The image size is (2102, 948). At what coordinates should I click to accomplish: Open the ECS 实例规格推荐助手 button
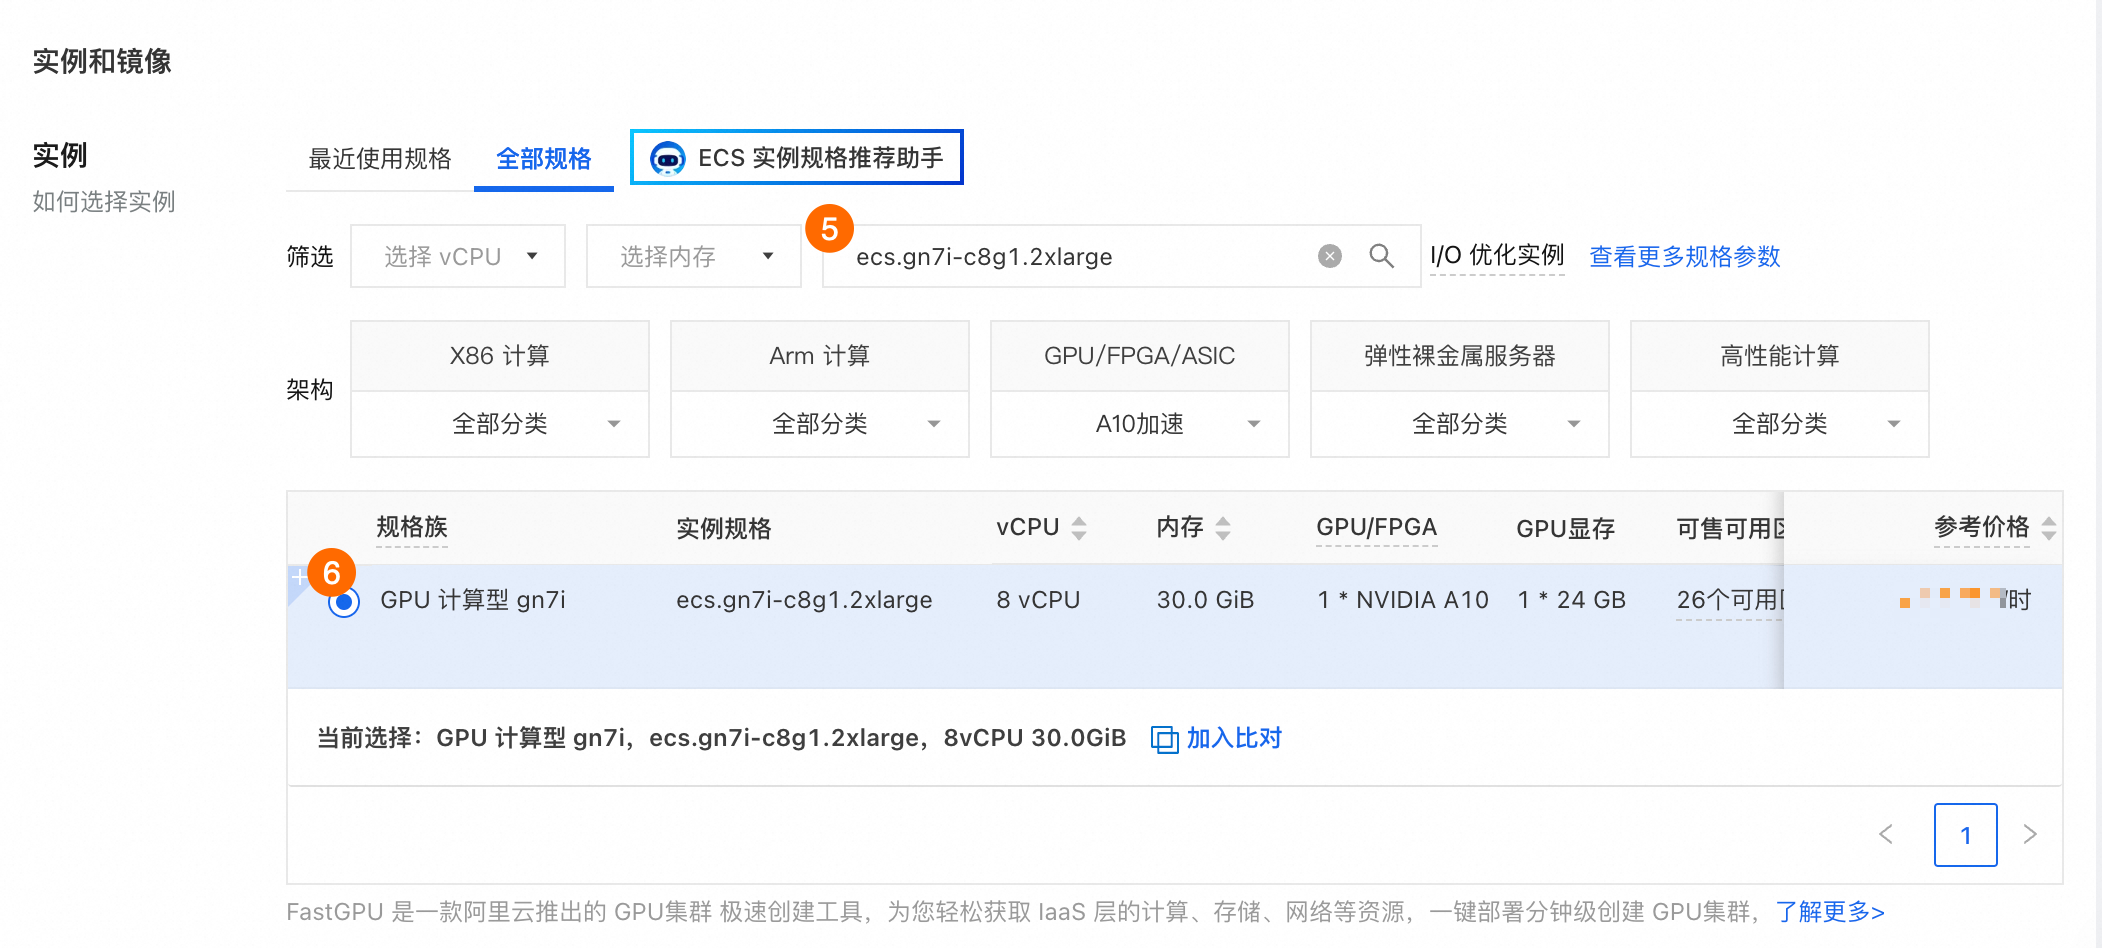(797, 157)
